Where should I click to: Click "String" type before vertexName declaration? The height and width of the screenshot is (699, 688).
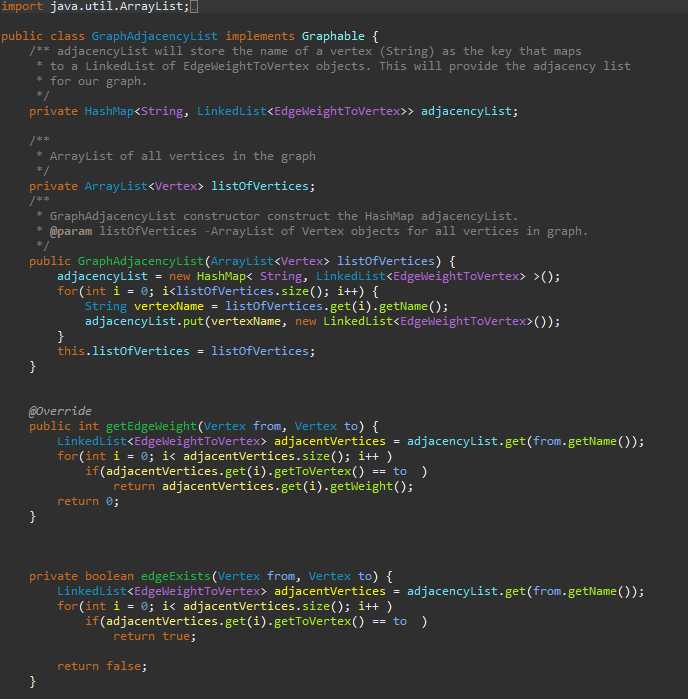coord(106,306)
